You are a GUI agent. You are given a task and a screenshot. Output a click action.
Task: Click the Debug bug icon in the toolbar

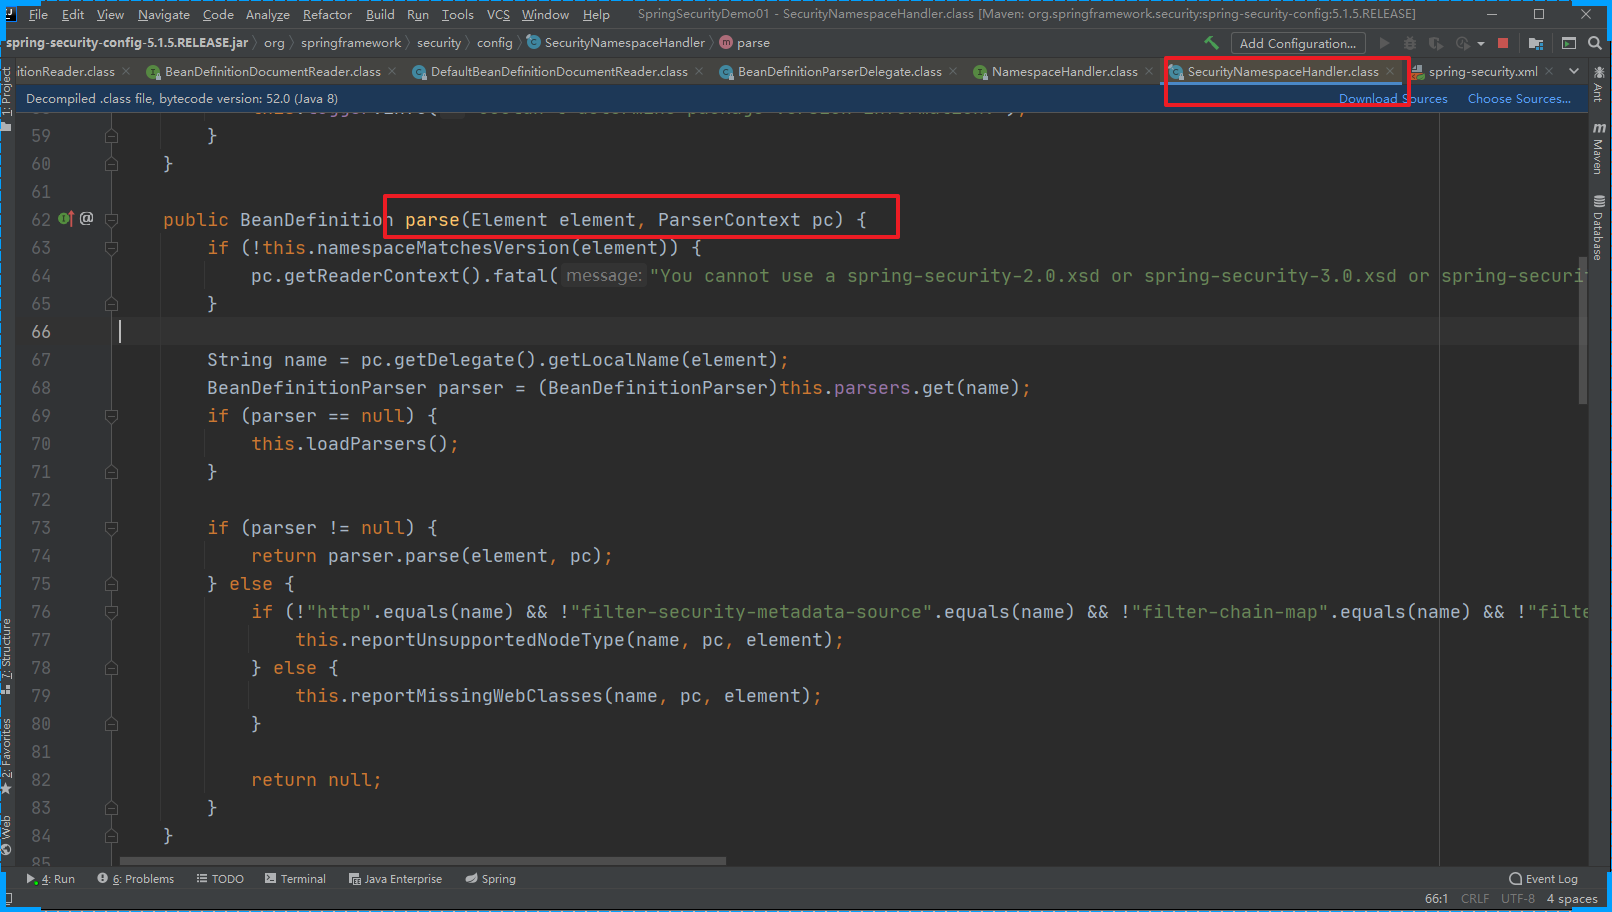click(1410, 43)
